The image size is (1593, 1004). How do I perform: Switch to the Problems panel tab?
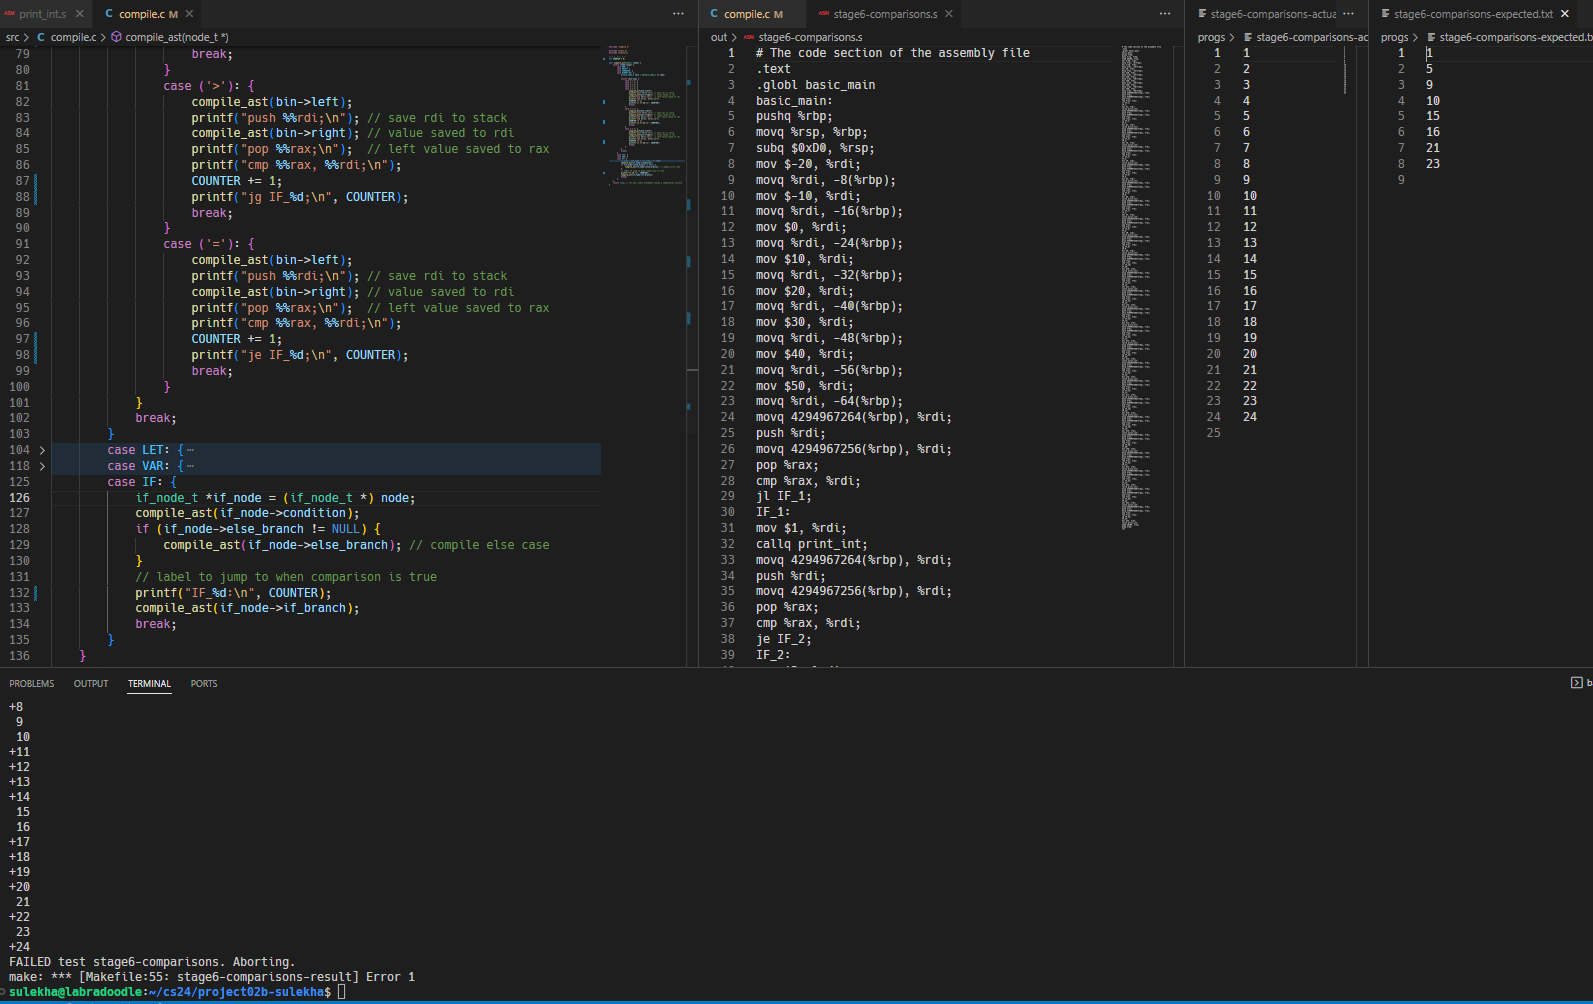coord(32,684)
